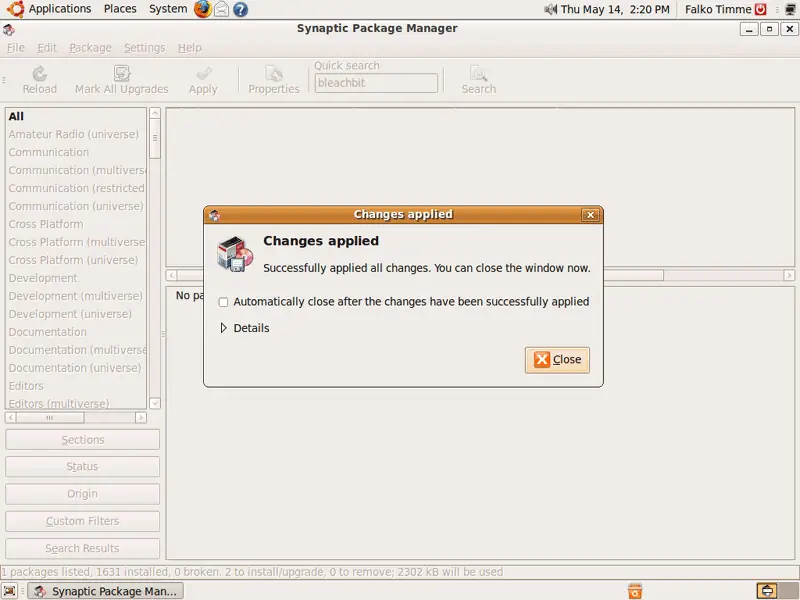The width and height of the screenshot is (800, 600).
Task: Enable automatically close after changes applied
Action: [223, 302]
